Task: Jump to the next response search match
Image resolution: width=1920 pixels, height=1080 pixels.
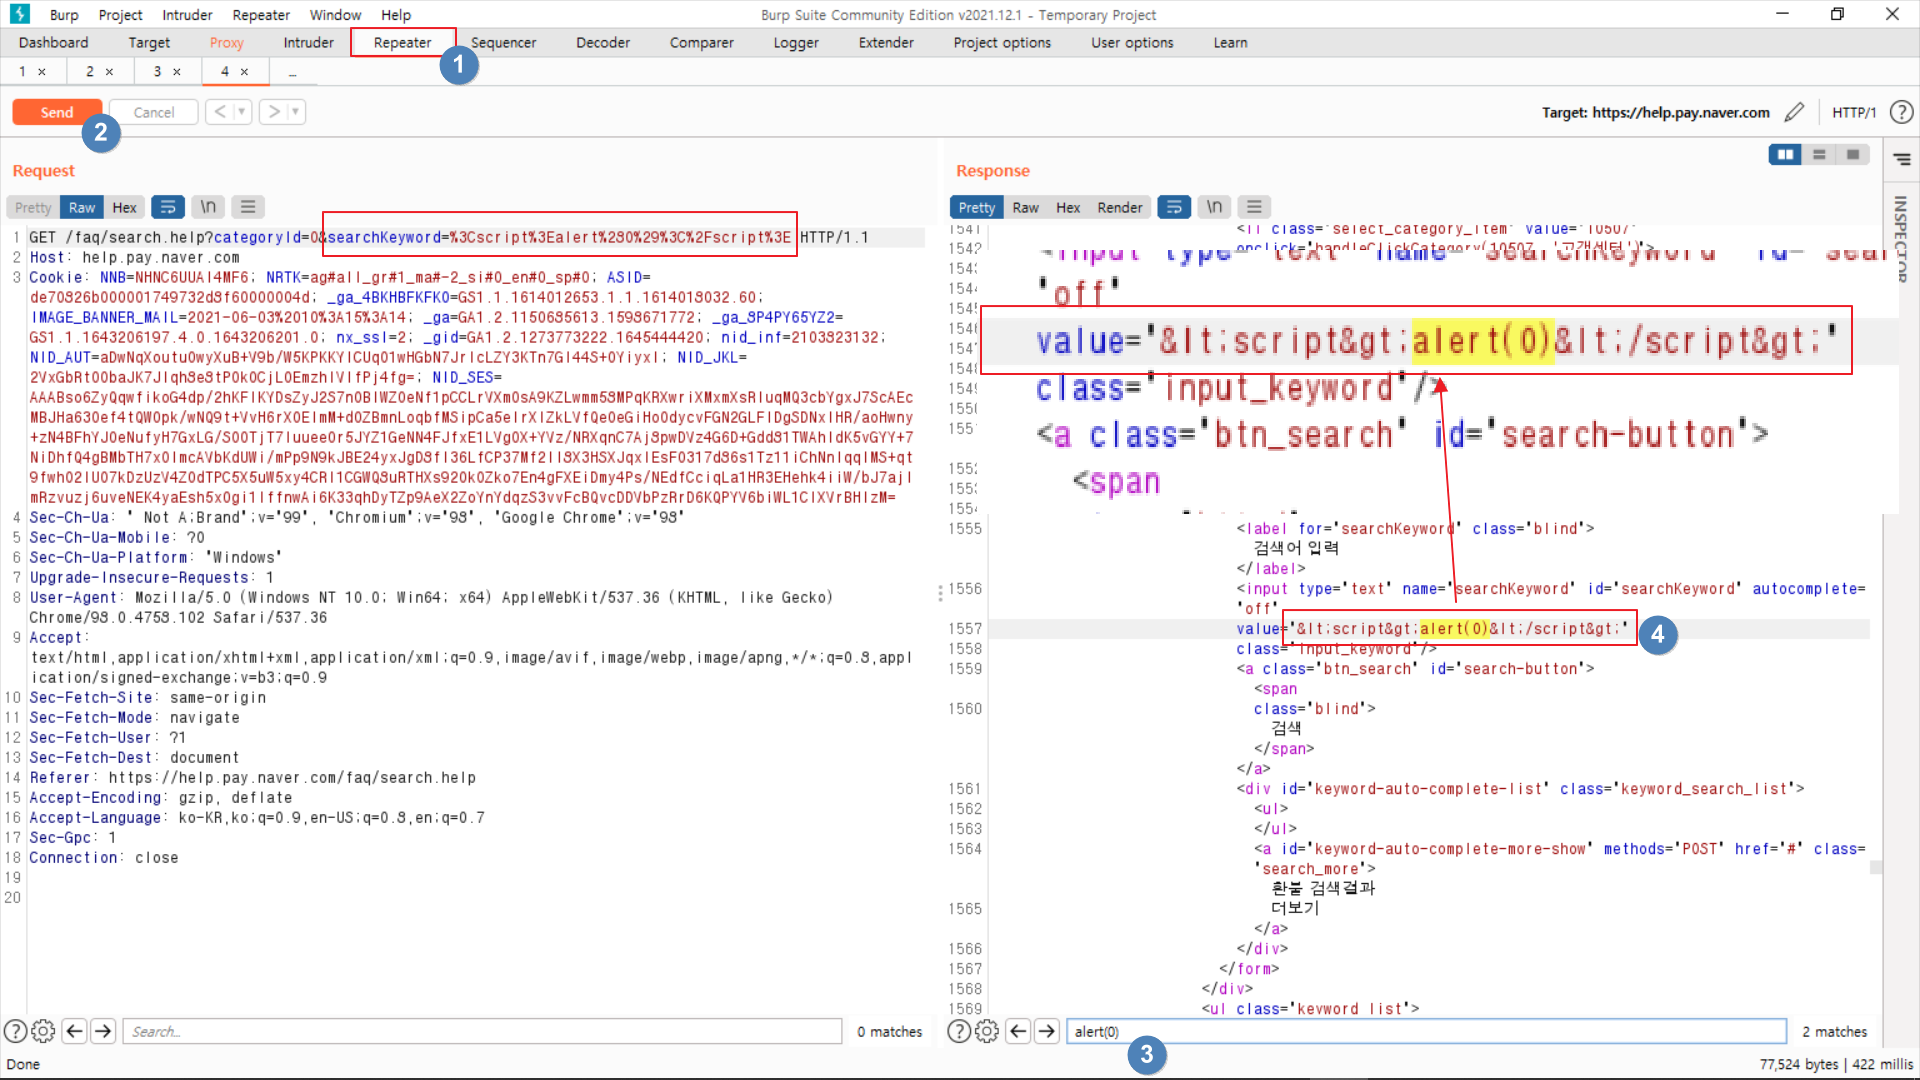Action: coord(1047,1031)
